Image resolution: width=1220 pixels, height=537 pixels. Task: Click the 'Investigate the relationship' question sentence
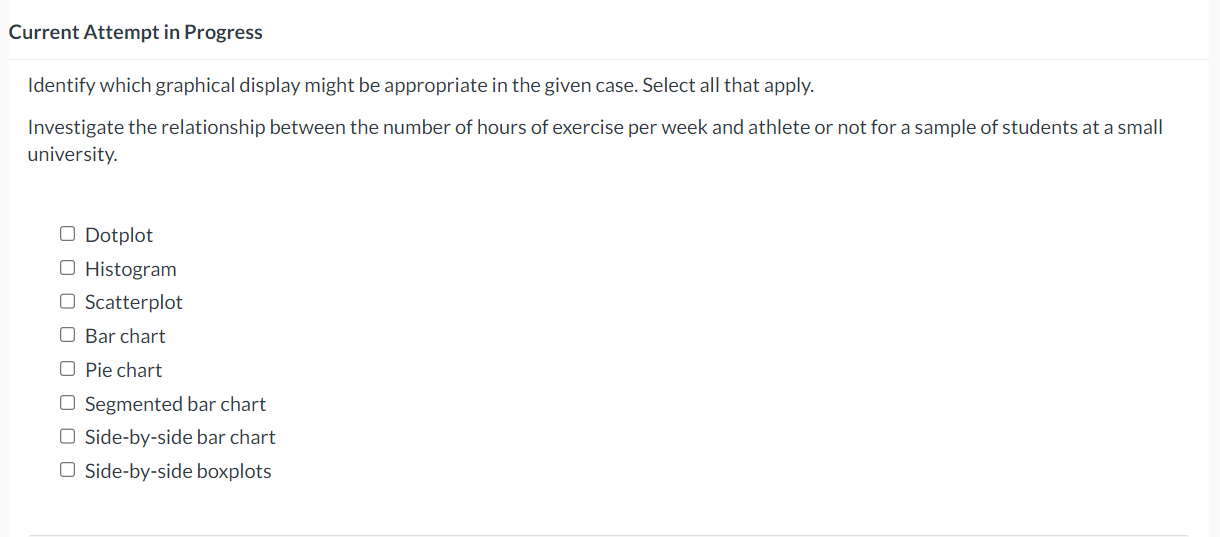click(595, 141)
